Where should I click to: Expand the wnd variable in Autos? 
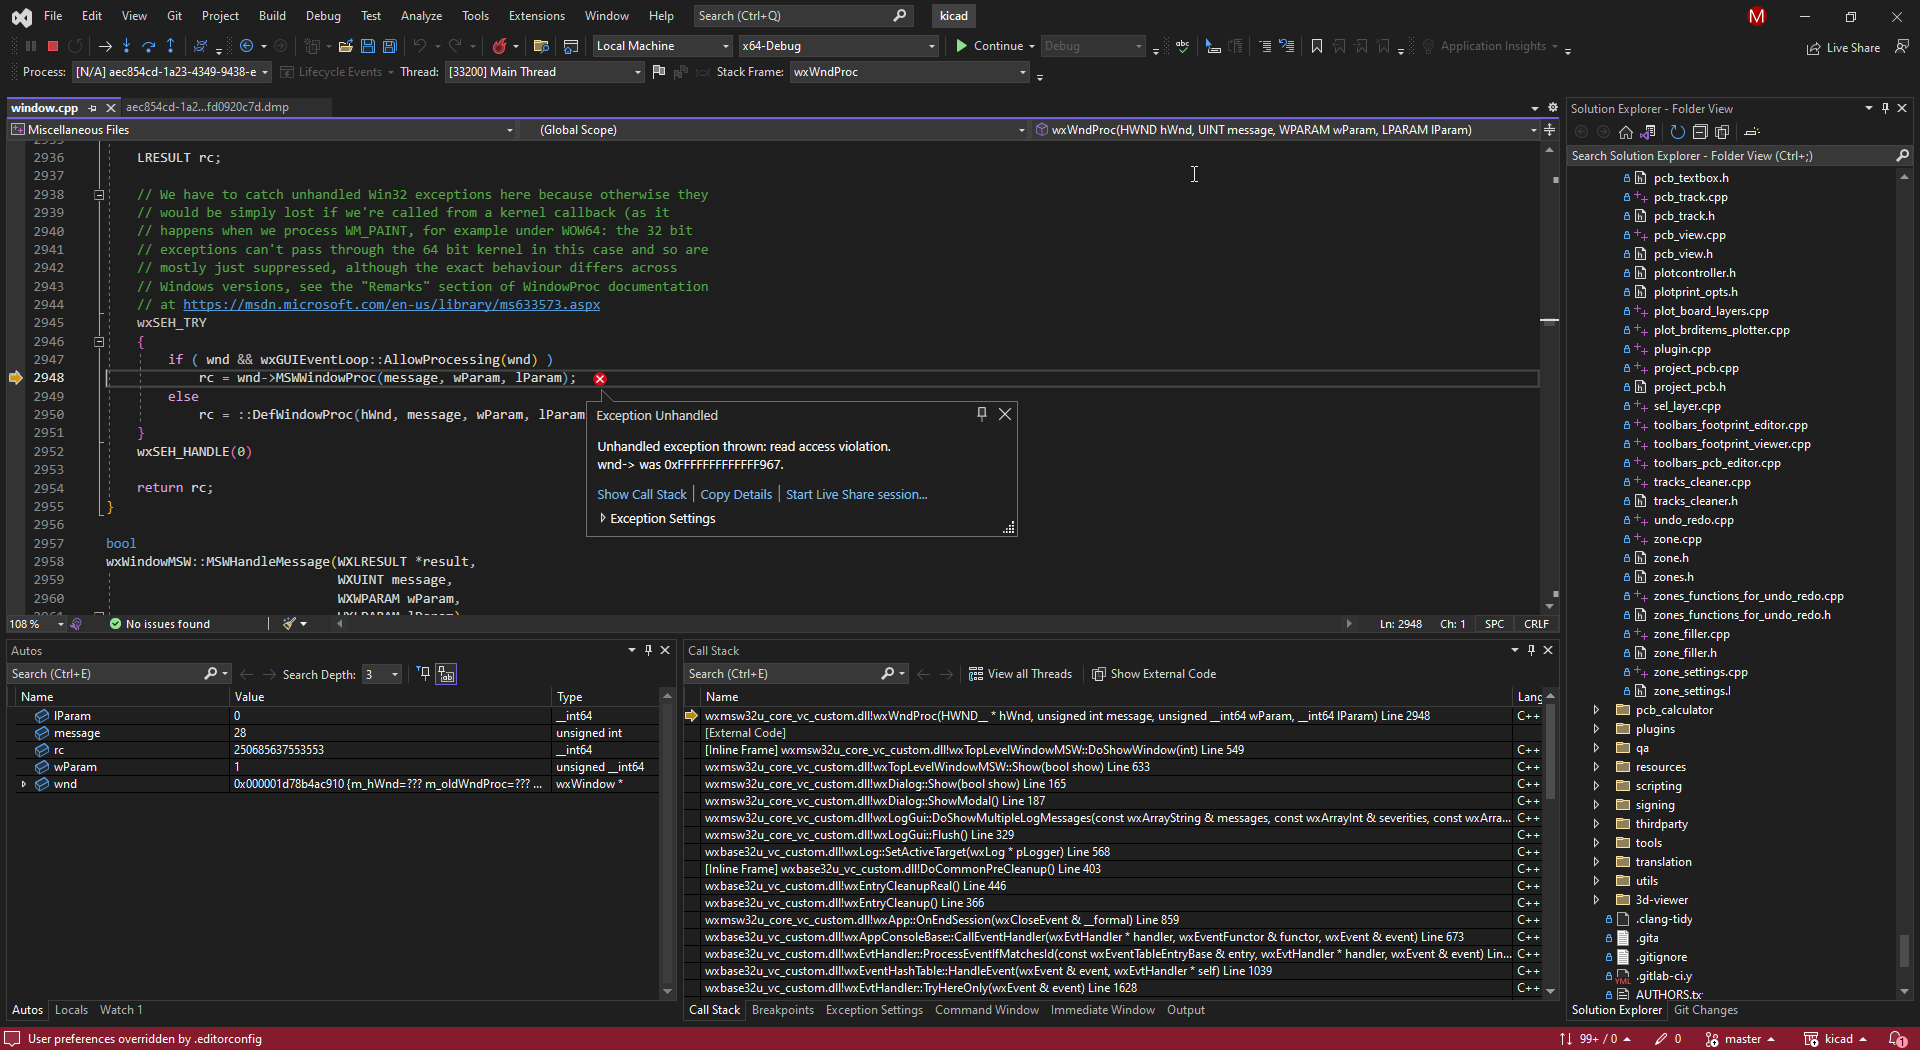coord(24,784)
